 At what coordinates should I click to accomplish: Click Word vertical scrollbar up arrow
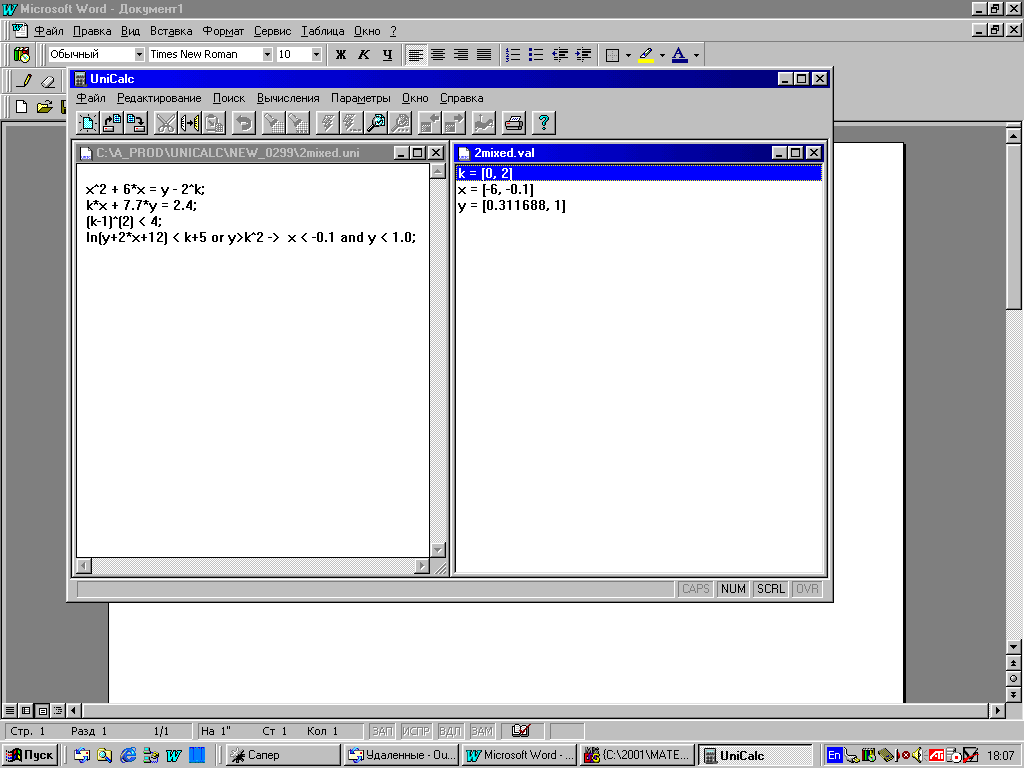pyautogui.click(x=1013, y=135)
